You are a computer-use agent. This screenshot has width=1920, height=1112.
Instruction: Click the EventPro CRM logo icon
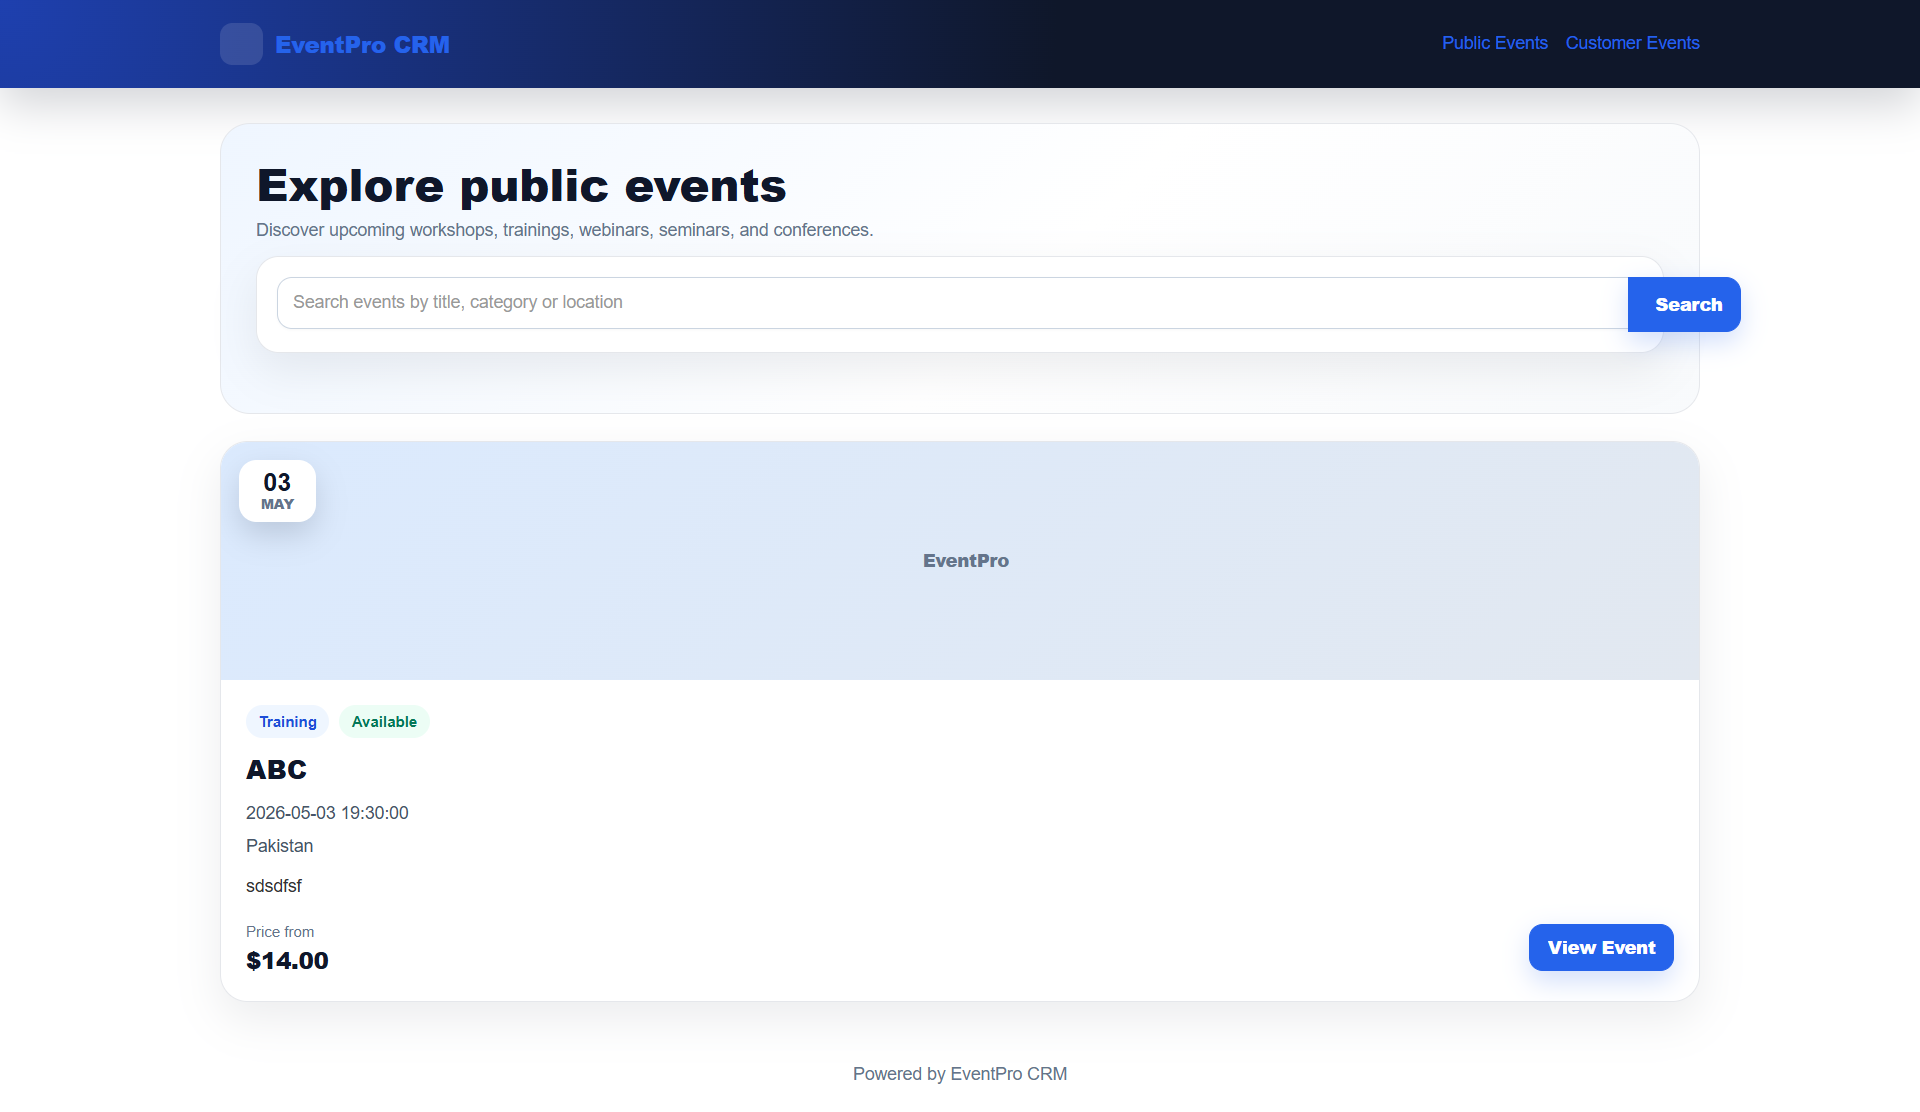point(240,44)
